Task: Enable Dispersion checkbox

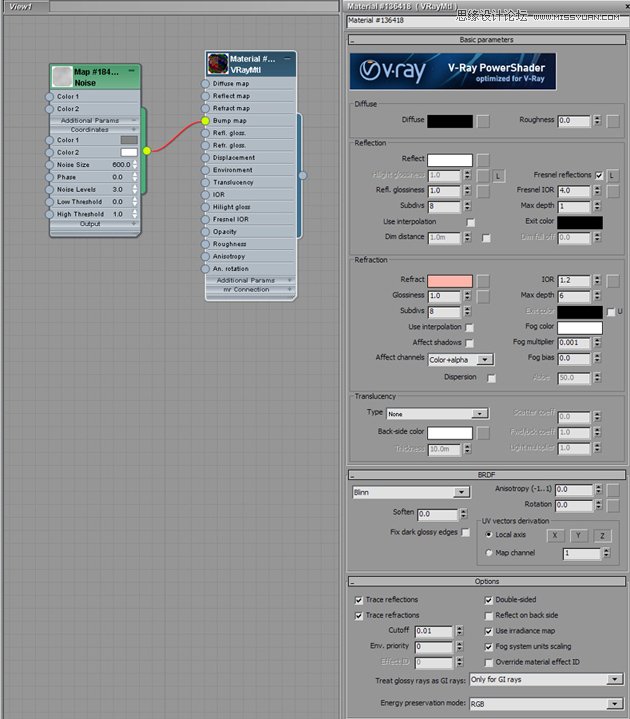Action: tap(492, 378)
